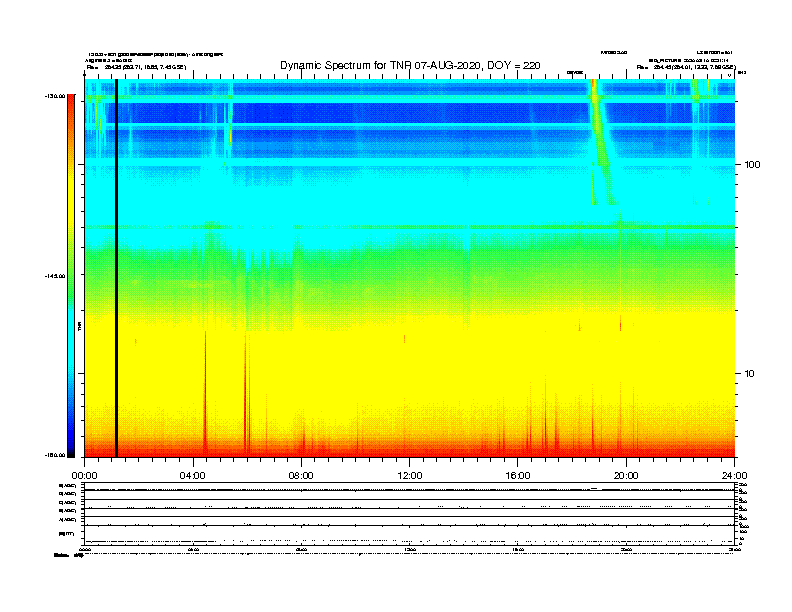792x612 pixels.
Task: Click the -145.00 color scale label
Action: pos(54,276)
